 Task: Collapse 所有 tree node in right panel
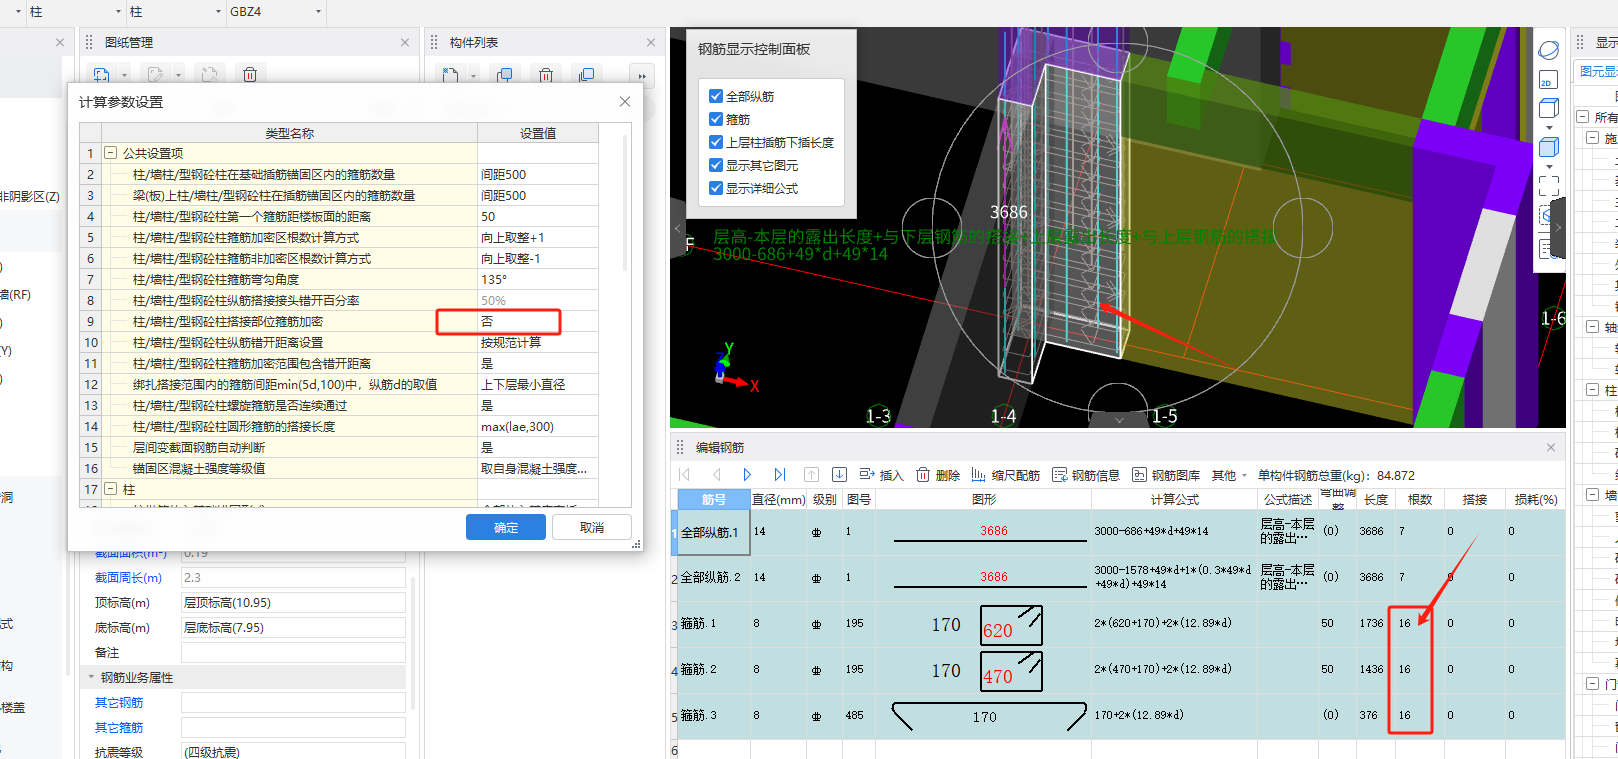(1583, 117)
